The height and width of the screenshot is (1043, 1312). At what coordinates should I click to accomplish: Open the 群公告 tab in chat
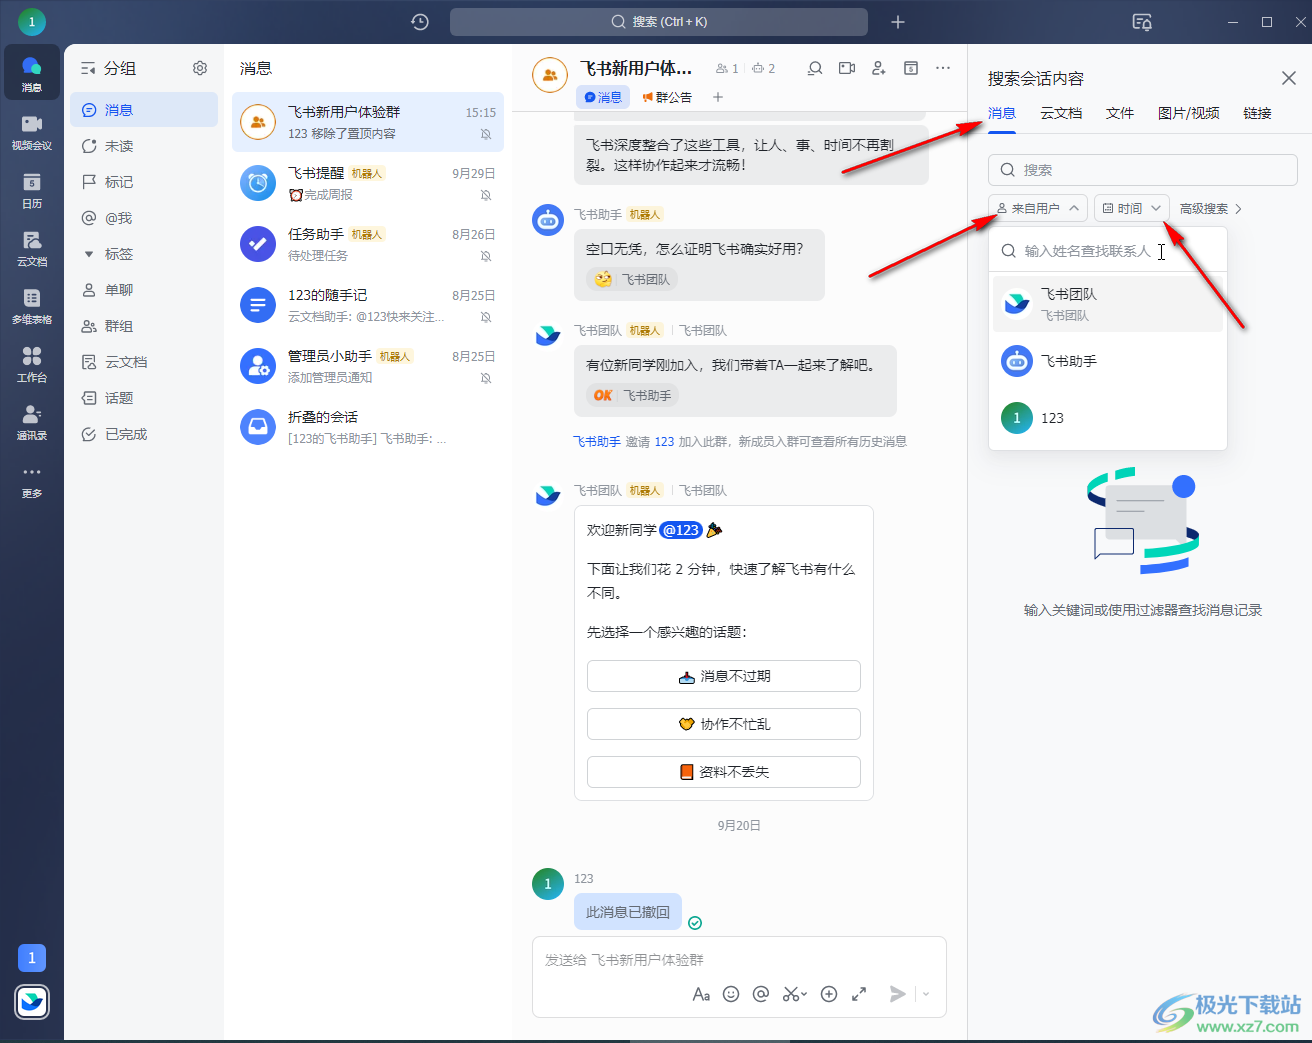pos(667,97)
